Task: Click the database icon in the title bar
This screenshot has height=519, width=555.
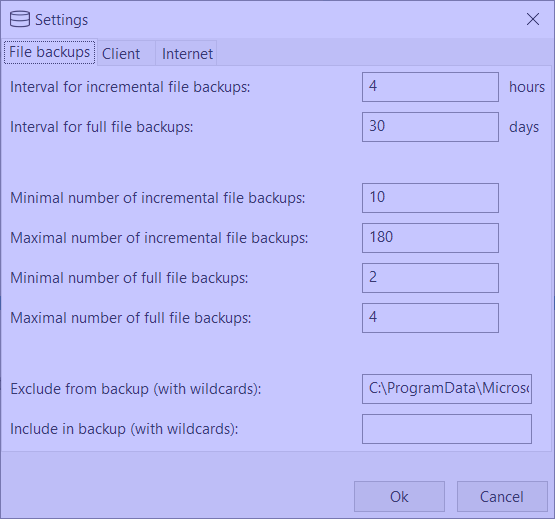Action: pyautogui.click(x=19, y=19)
